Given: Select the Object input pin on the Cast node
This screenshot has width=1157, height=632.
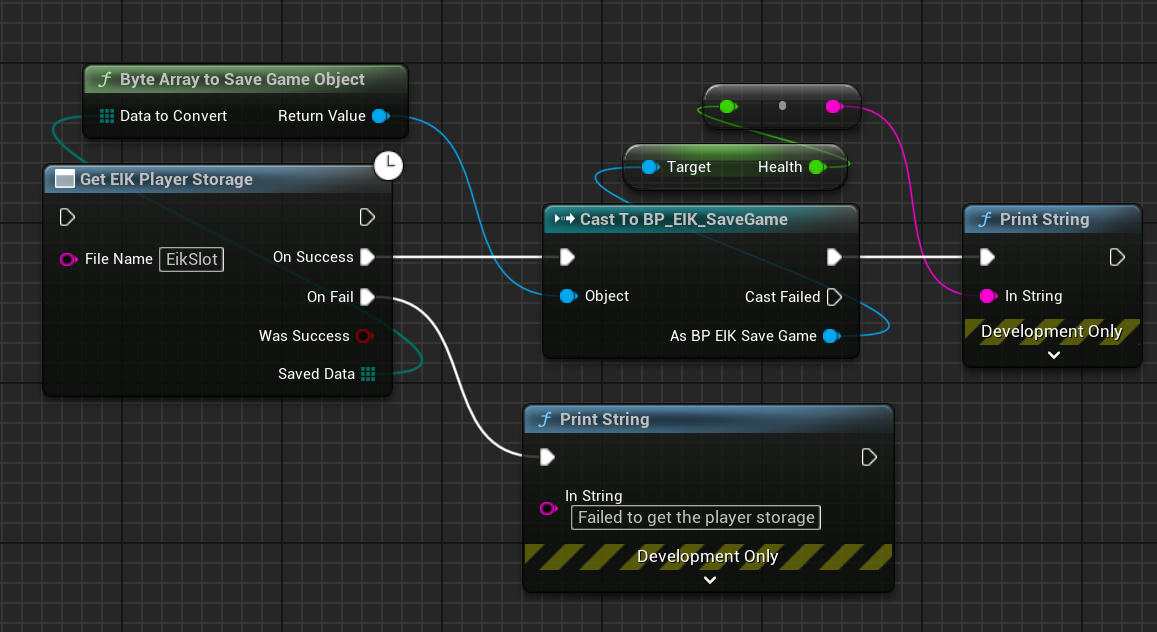Looking at the screenshot, I should tap(567, 296).
